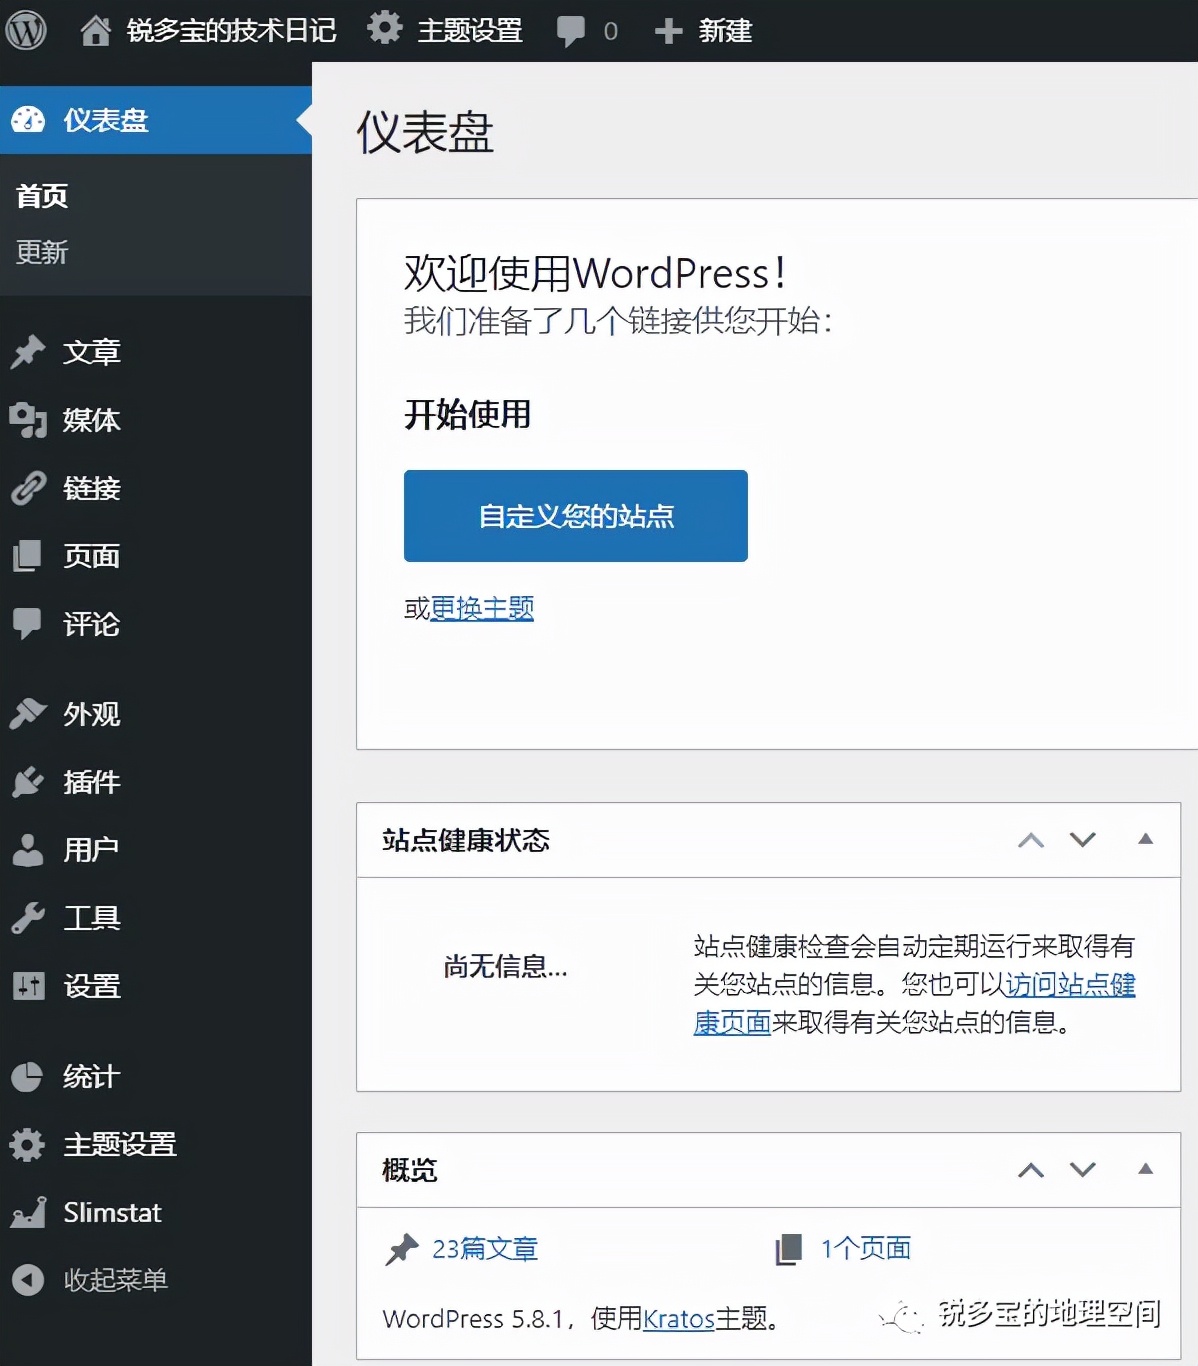Click the 站点健康状态 panel heading
The width and height of the screenshot is (1198, 1366).
466,840
